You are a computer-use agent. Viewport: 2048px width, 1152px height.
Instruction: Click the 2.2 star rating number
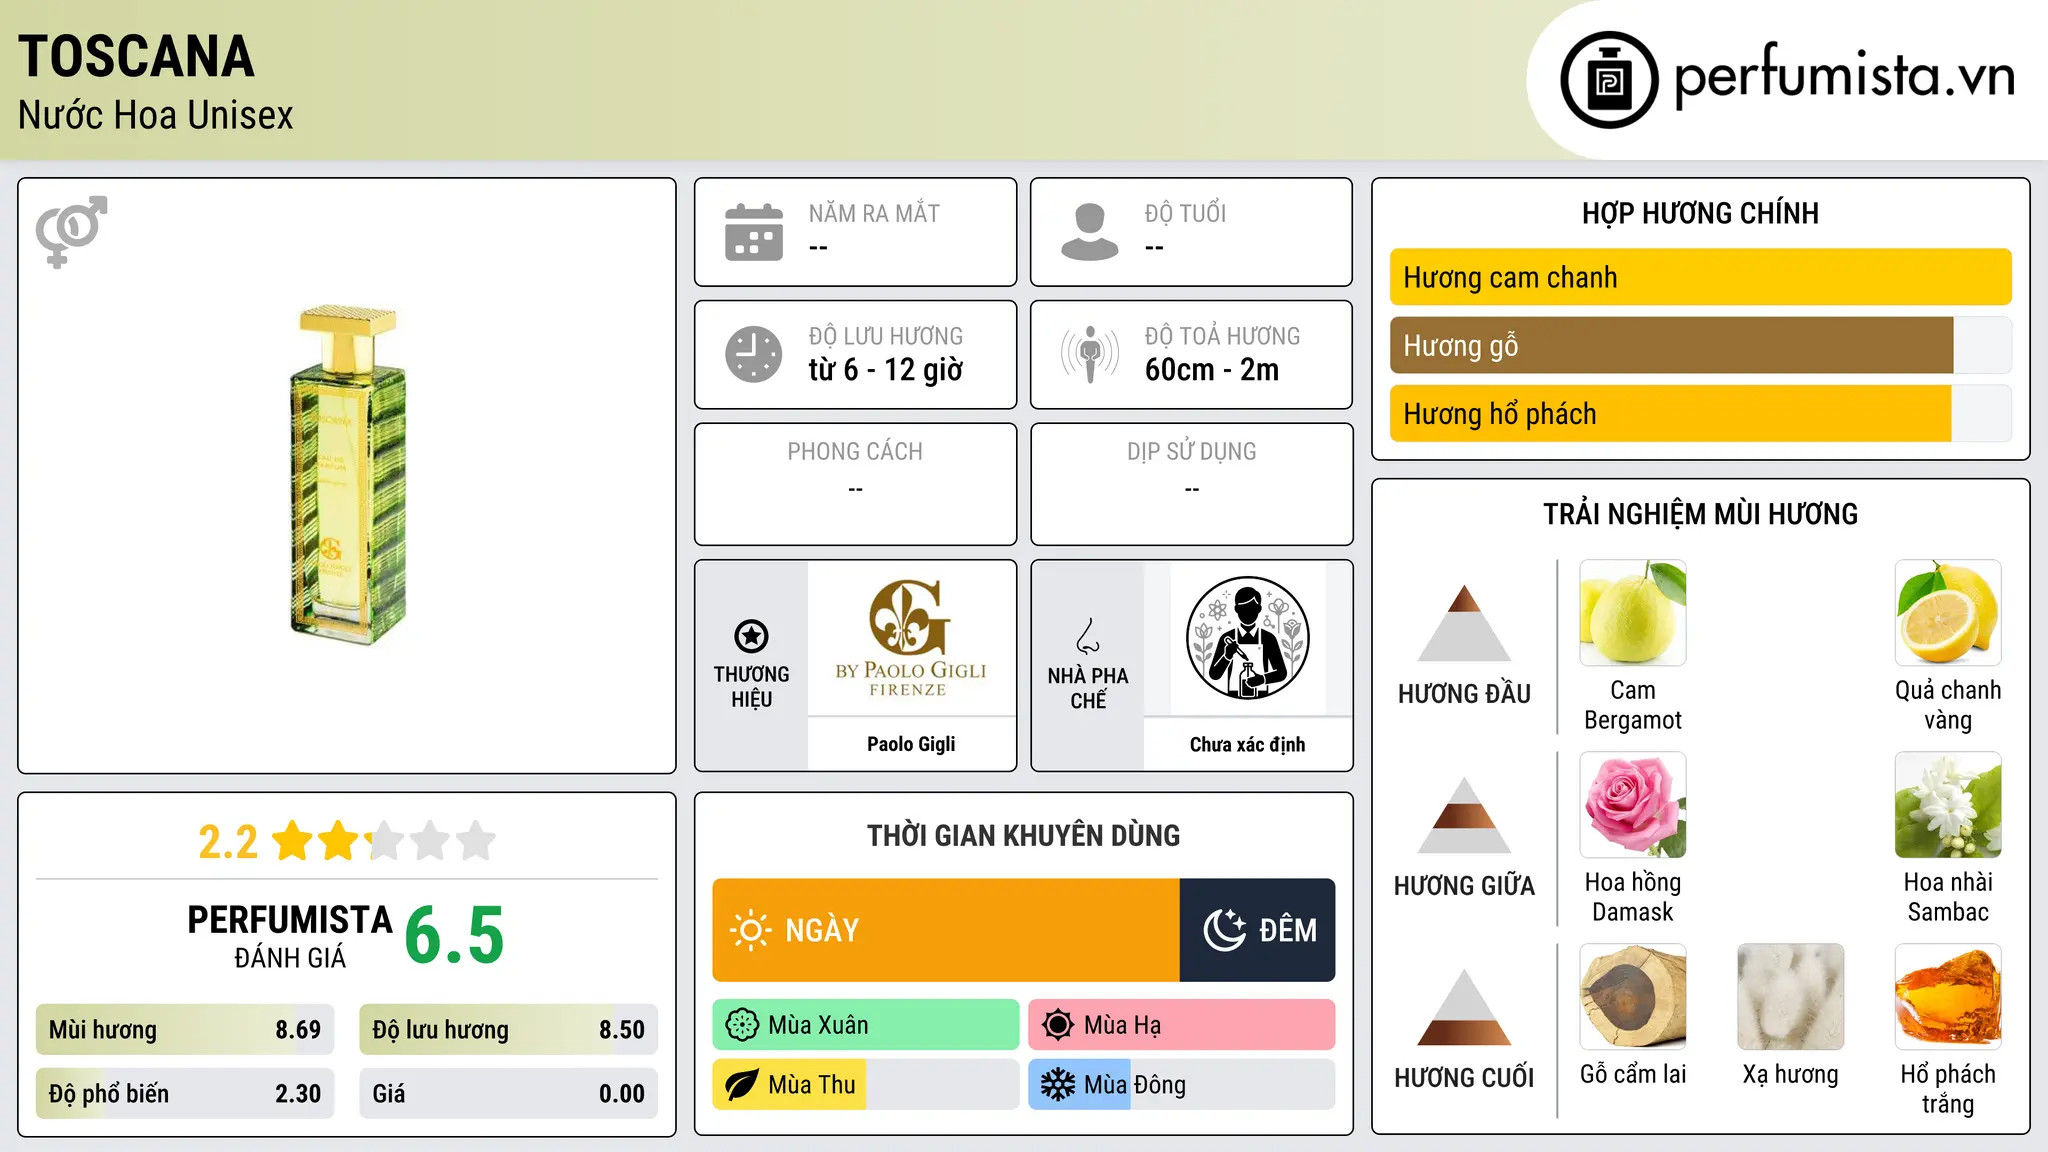pyautogui.click(x=228, y=842)
